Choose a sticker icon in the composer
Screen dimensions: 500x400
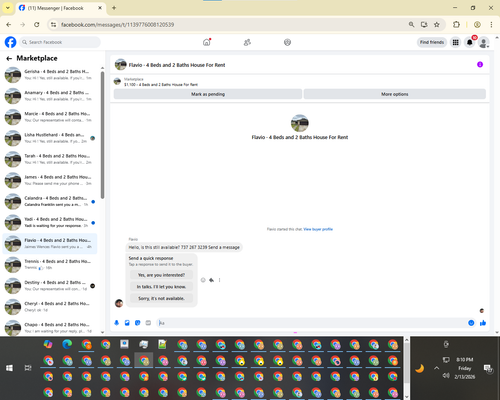[138, 323]
